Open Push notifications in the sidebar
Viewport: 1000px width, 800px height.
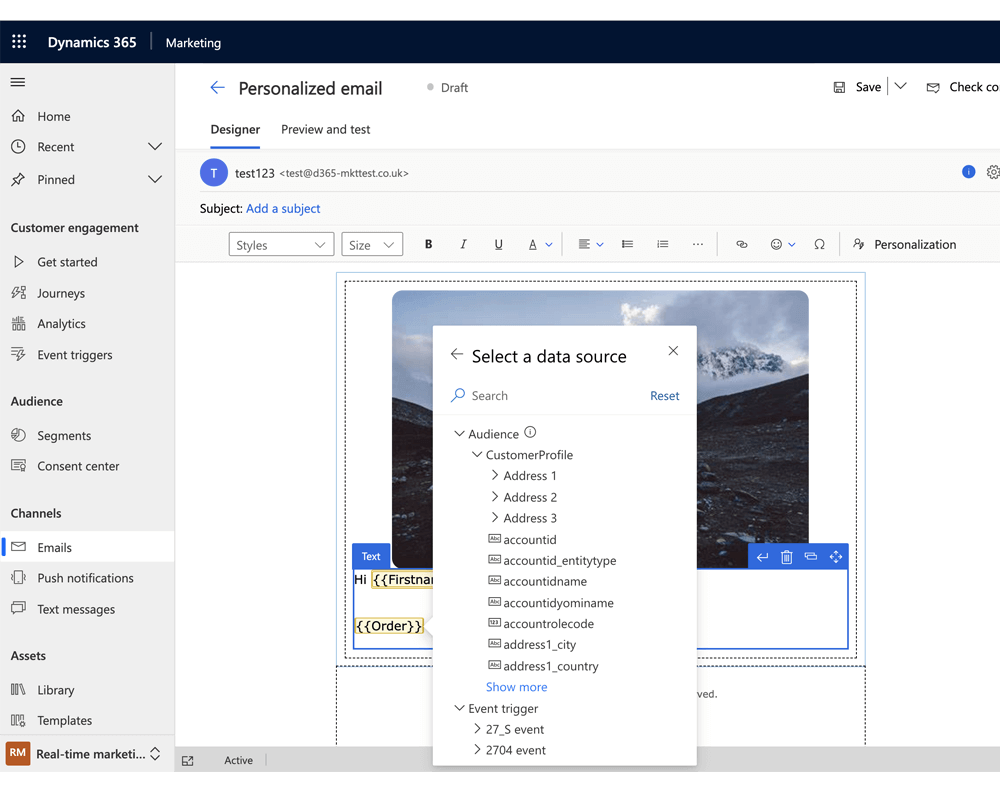click(87, 578)
